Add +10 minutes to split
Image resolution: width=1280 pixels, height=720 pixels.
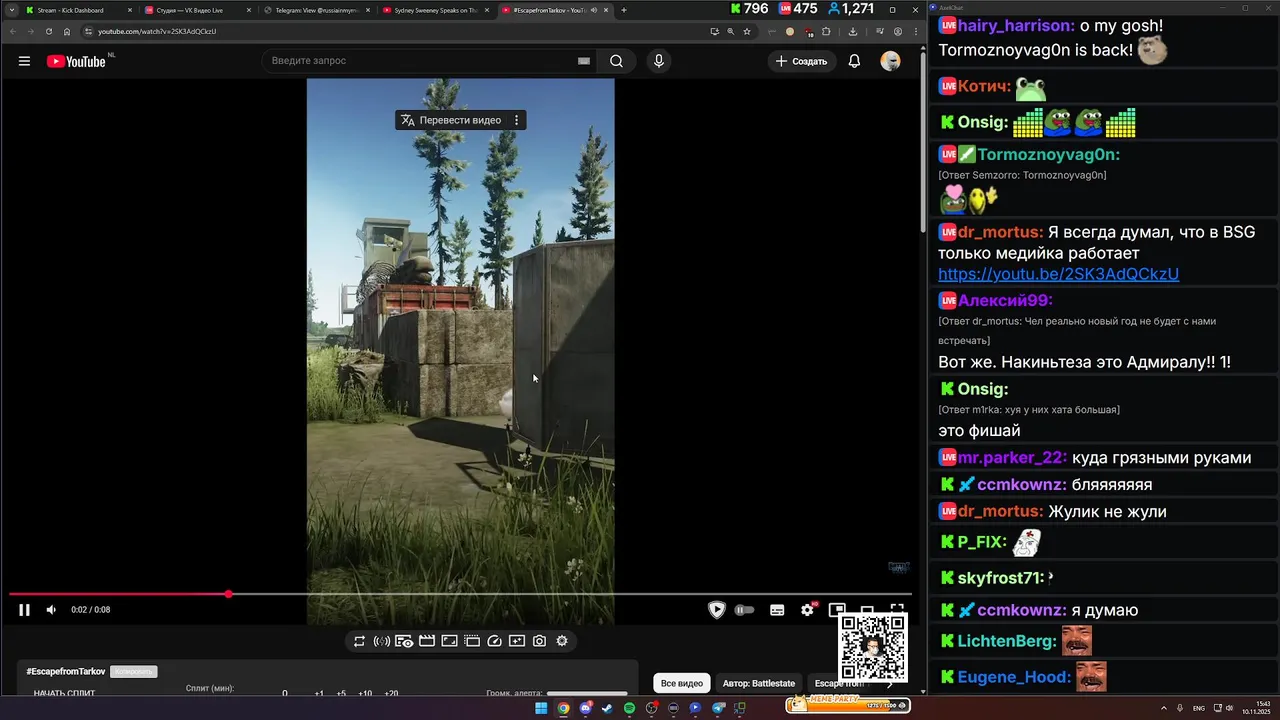pyautogui.click(x=365, y=693)
